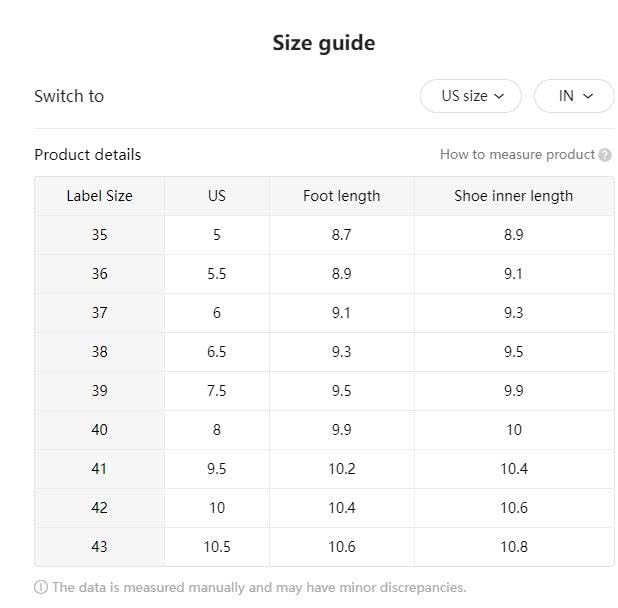The image size is (618, 608).
Task: Click the label size 39 cell
Action: pos(99,391)
